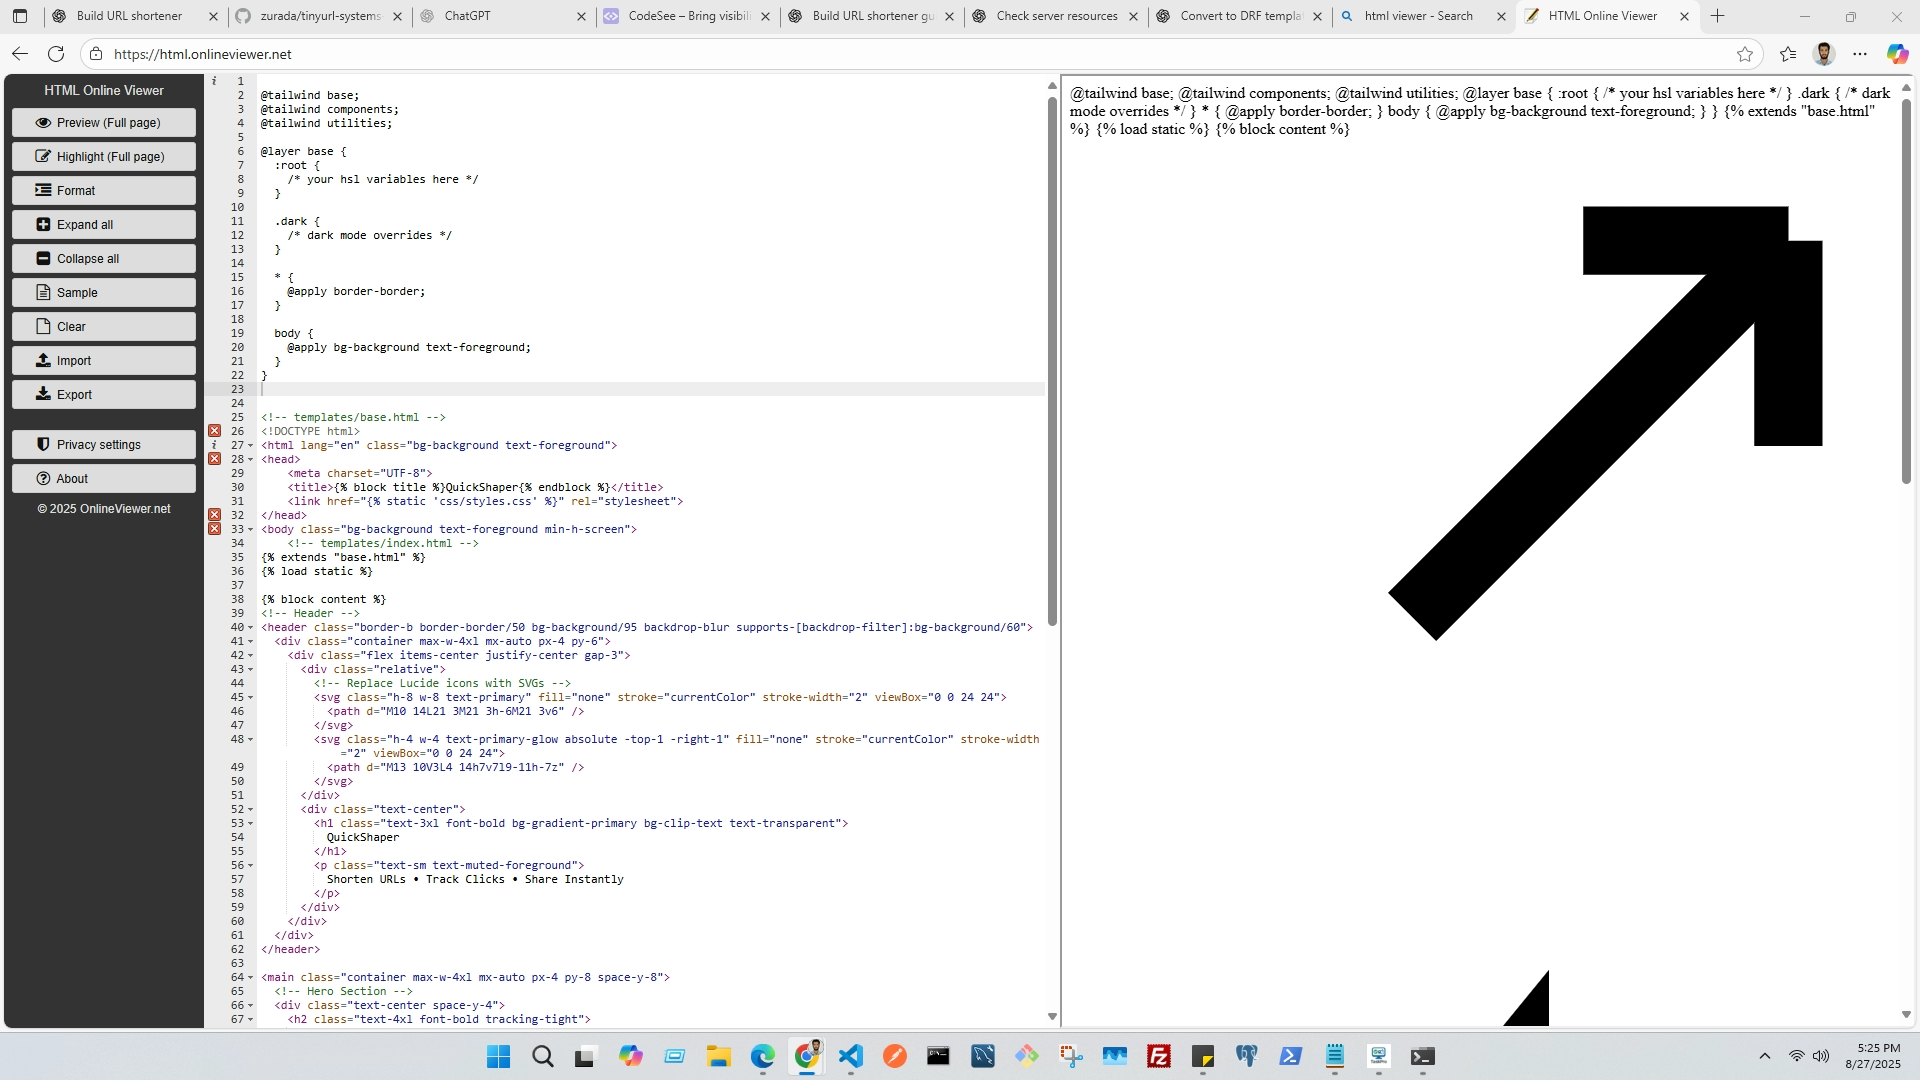
Task: Click the Clear button
Action: pos(104,327)
